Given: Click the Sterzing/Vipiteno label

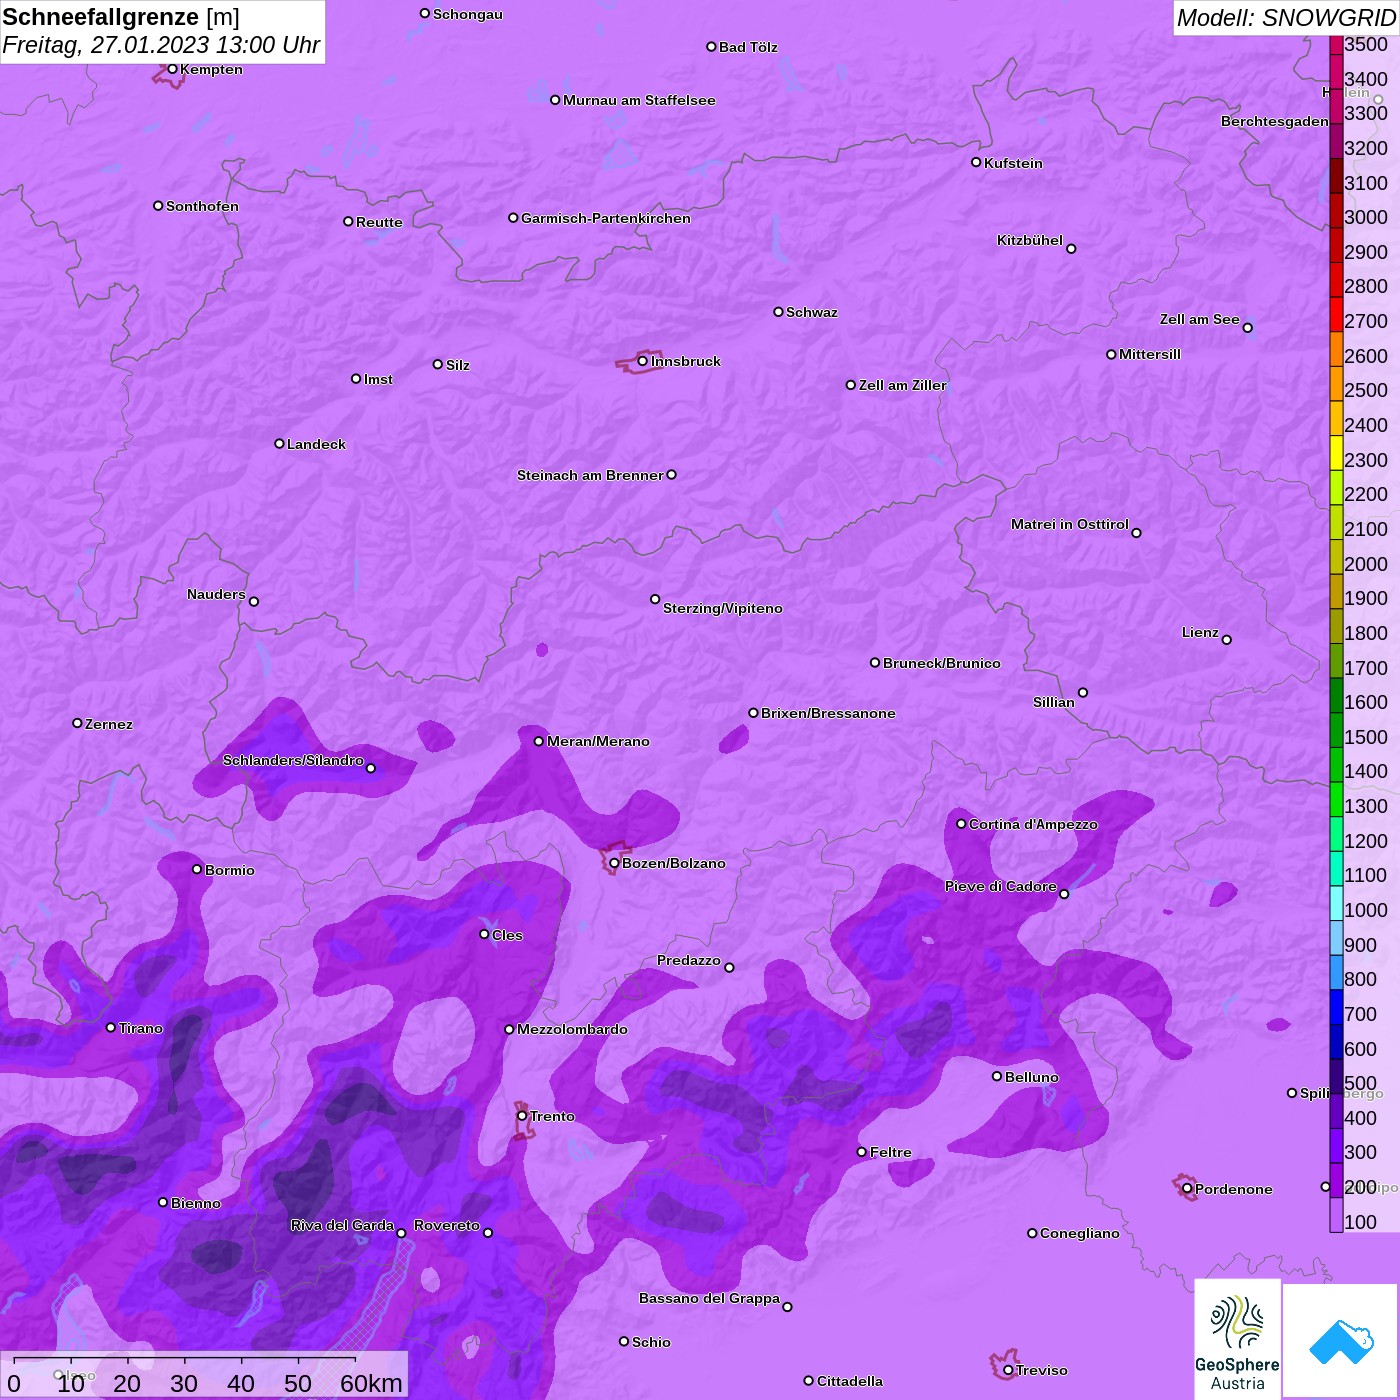Looking at the screenshot, I should tap(723, 608).
